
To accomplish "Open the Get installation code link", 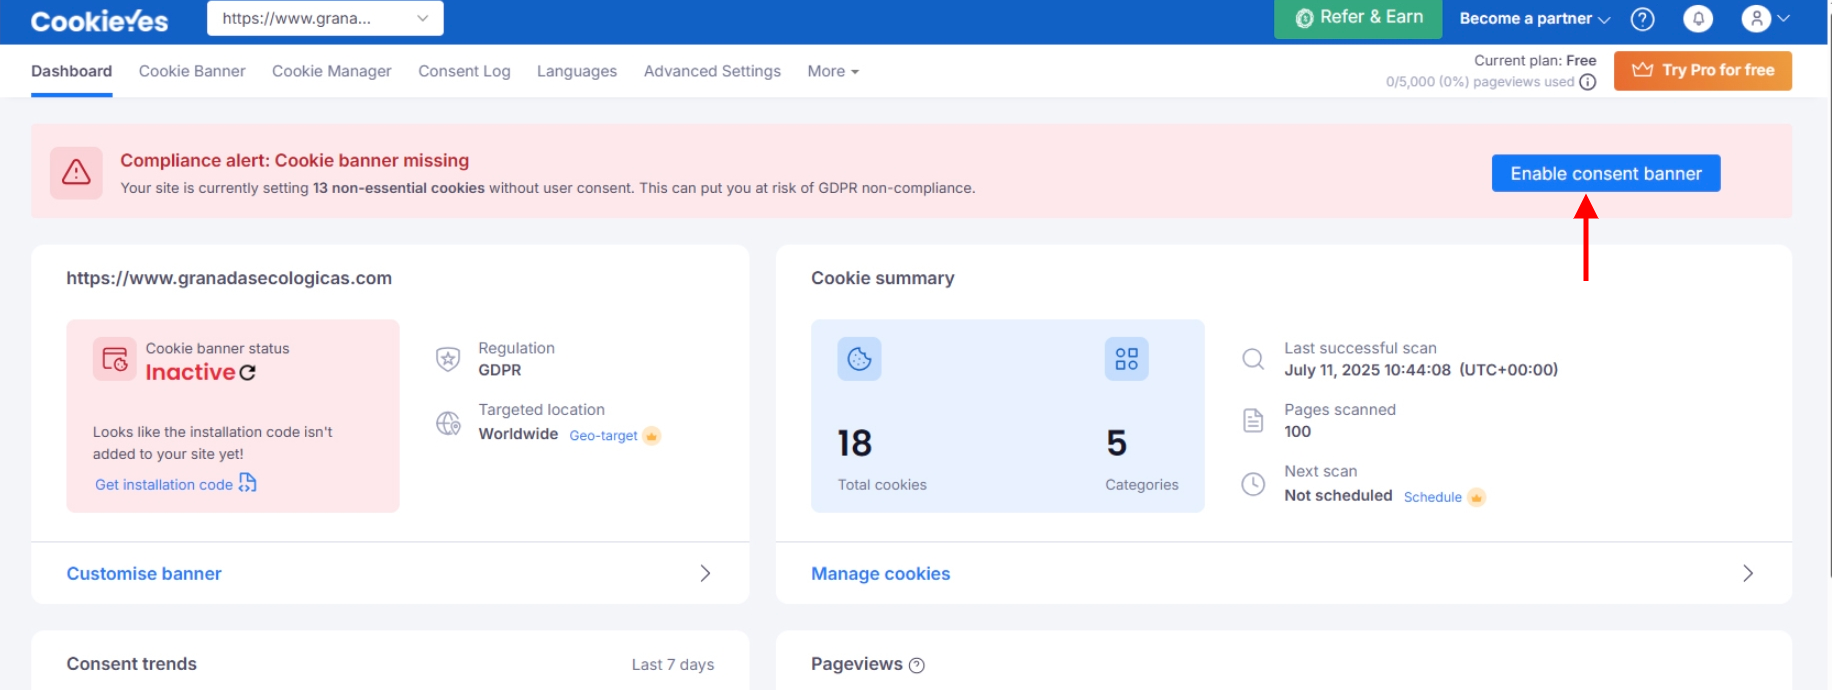I will [x=164, y=485].
